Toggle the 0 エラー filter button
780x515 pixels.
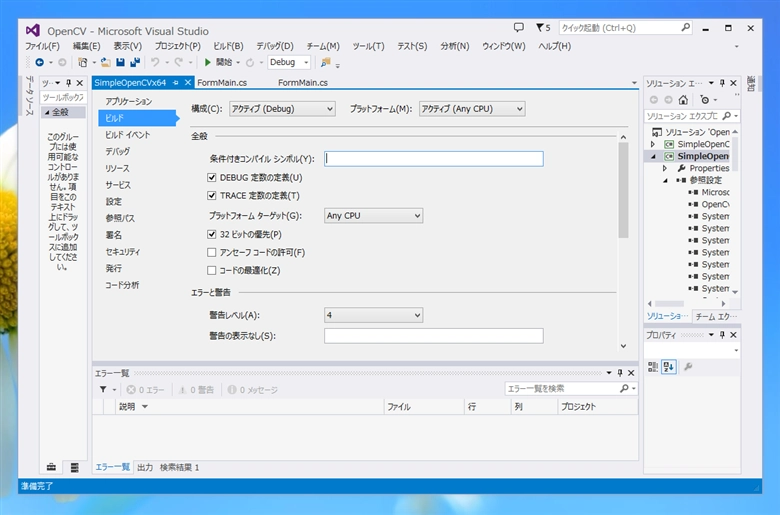click(145, 390)
